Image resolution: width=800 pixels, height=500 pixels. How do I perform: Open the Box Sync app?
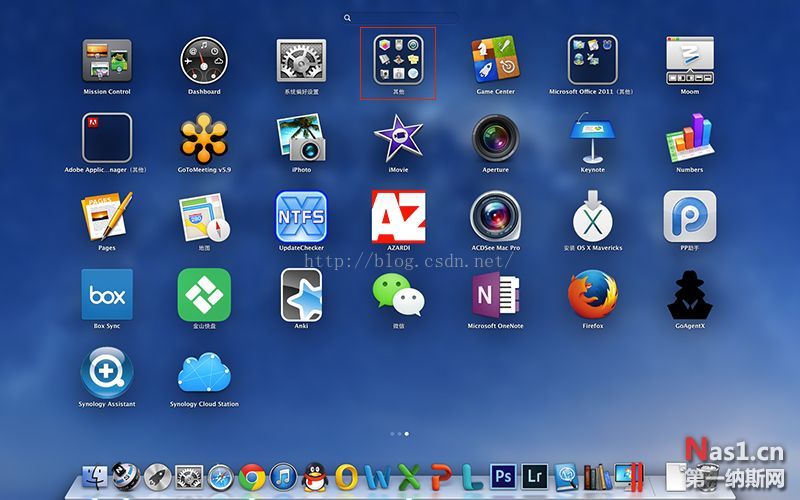[x=107, y=294]
